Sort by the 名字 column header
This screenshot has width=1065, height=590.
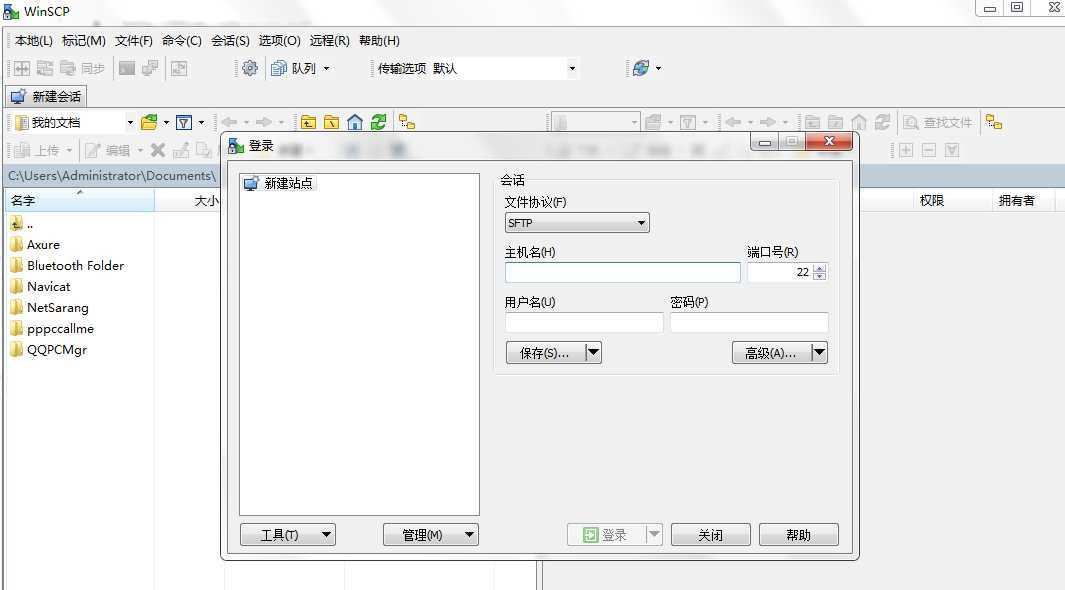80,200
